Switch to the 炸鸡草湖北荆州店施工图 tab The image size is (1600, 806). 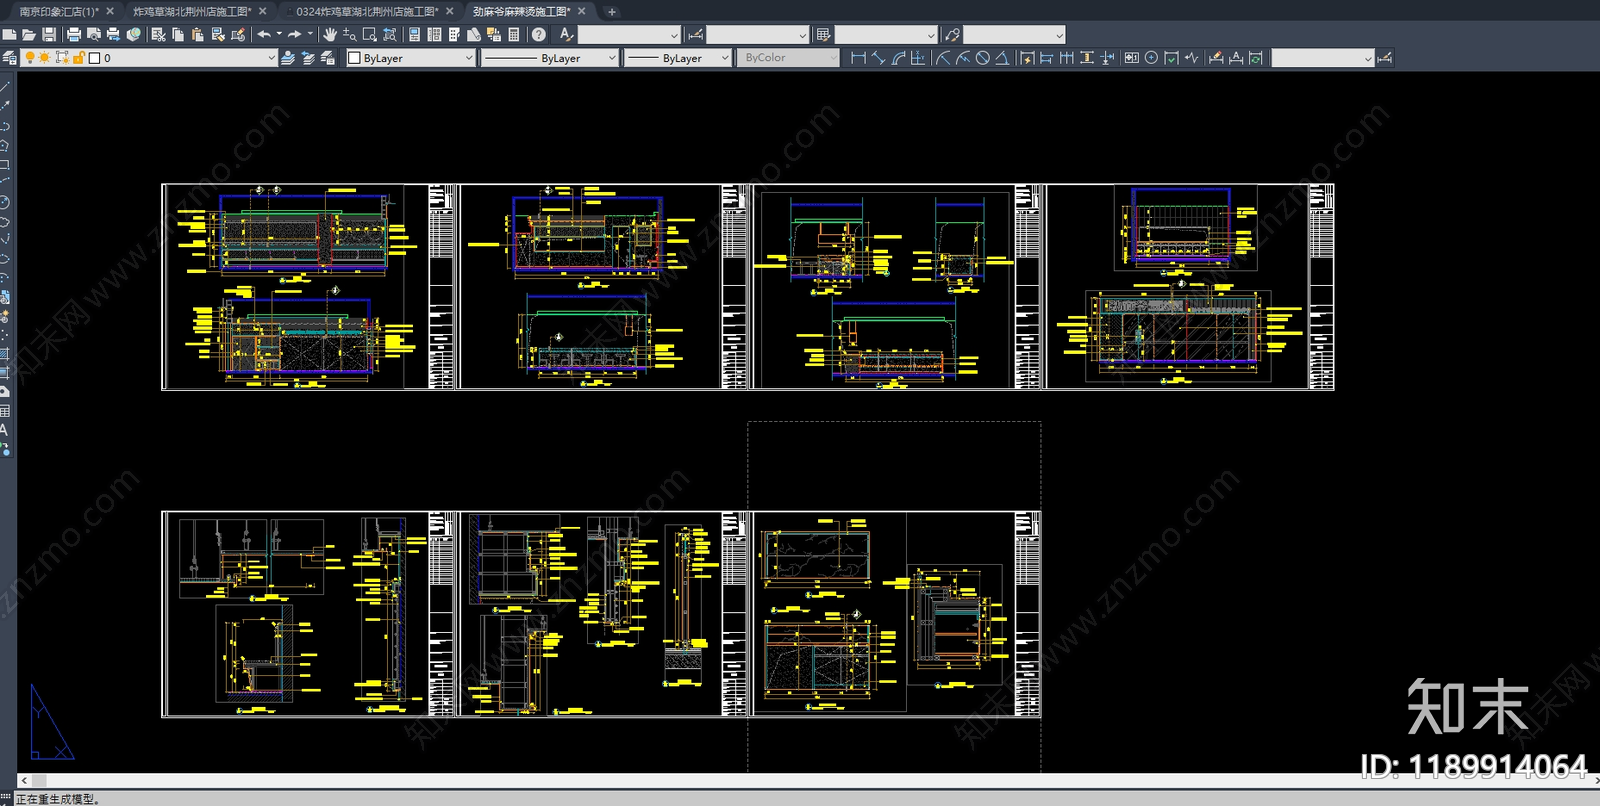[192, 11]
